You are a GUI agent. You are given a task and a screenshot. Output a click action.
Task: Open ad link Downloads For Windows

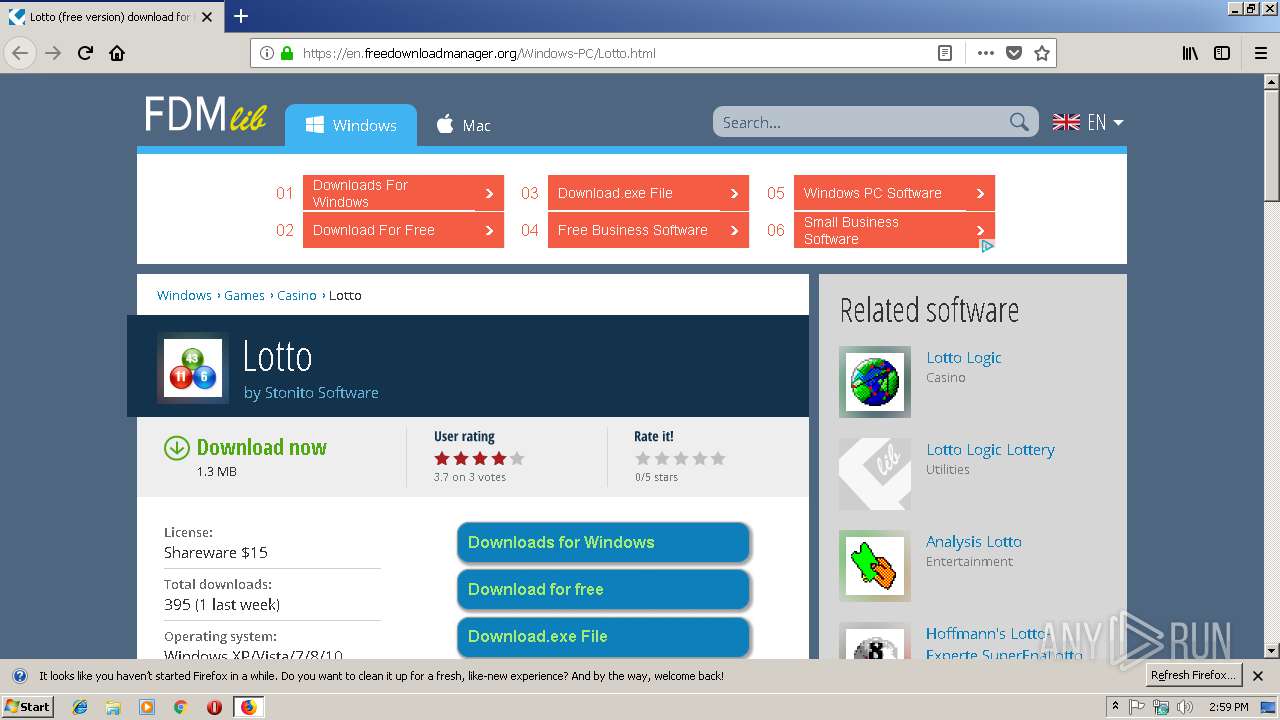(x=403, y=193)
